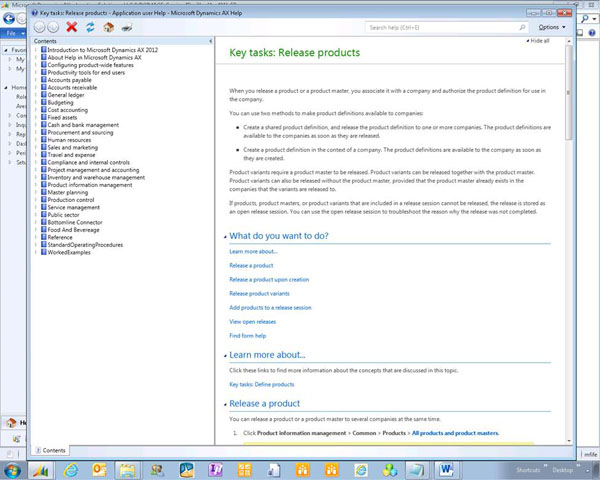The image size is (600, 480).
Task: Follow the Find form help link
Action: pos(248,336)
